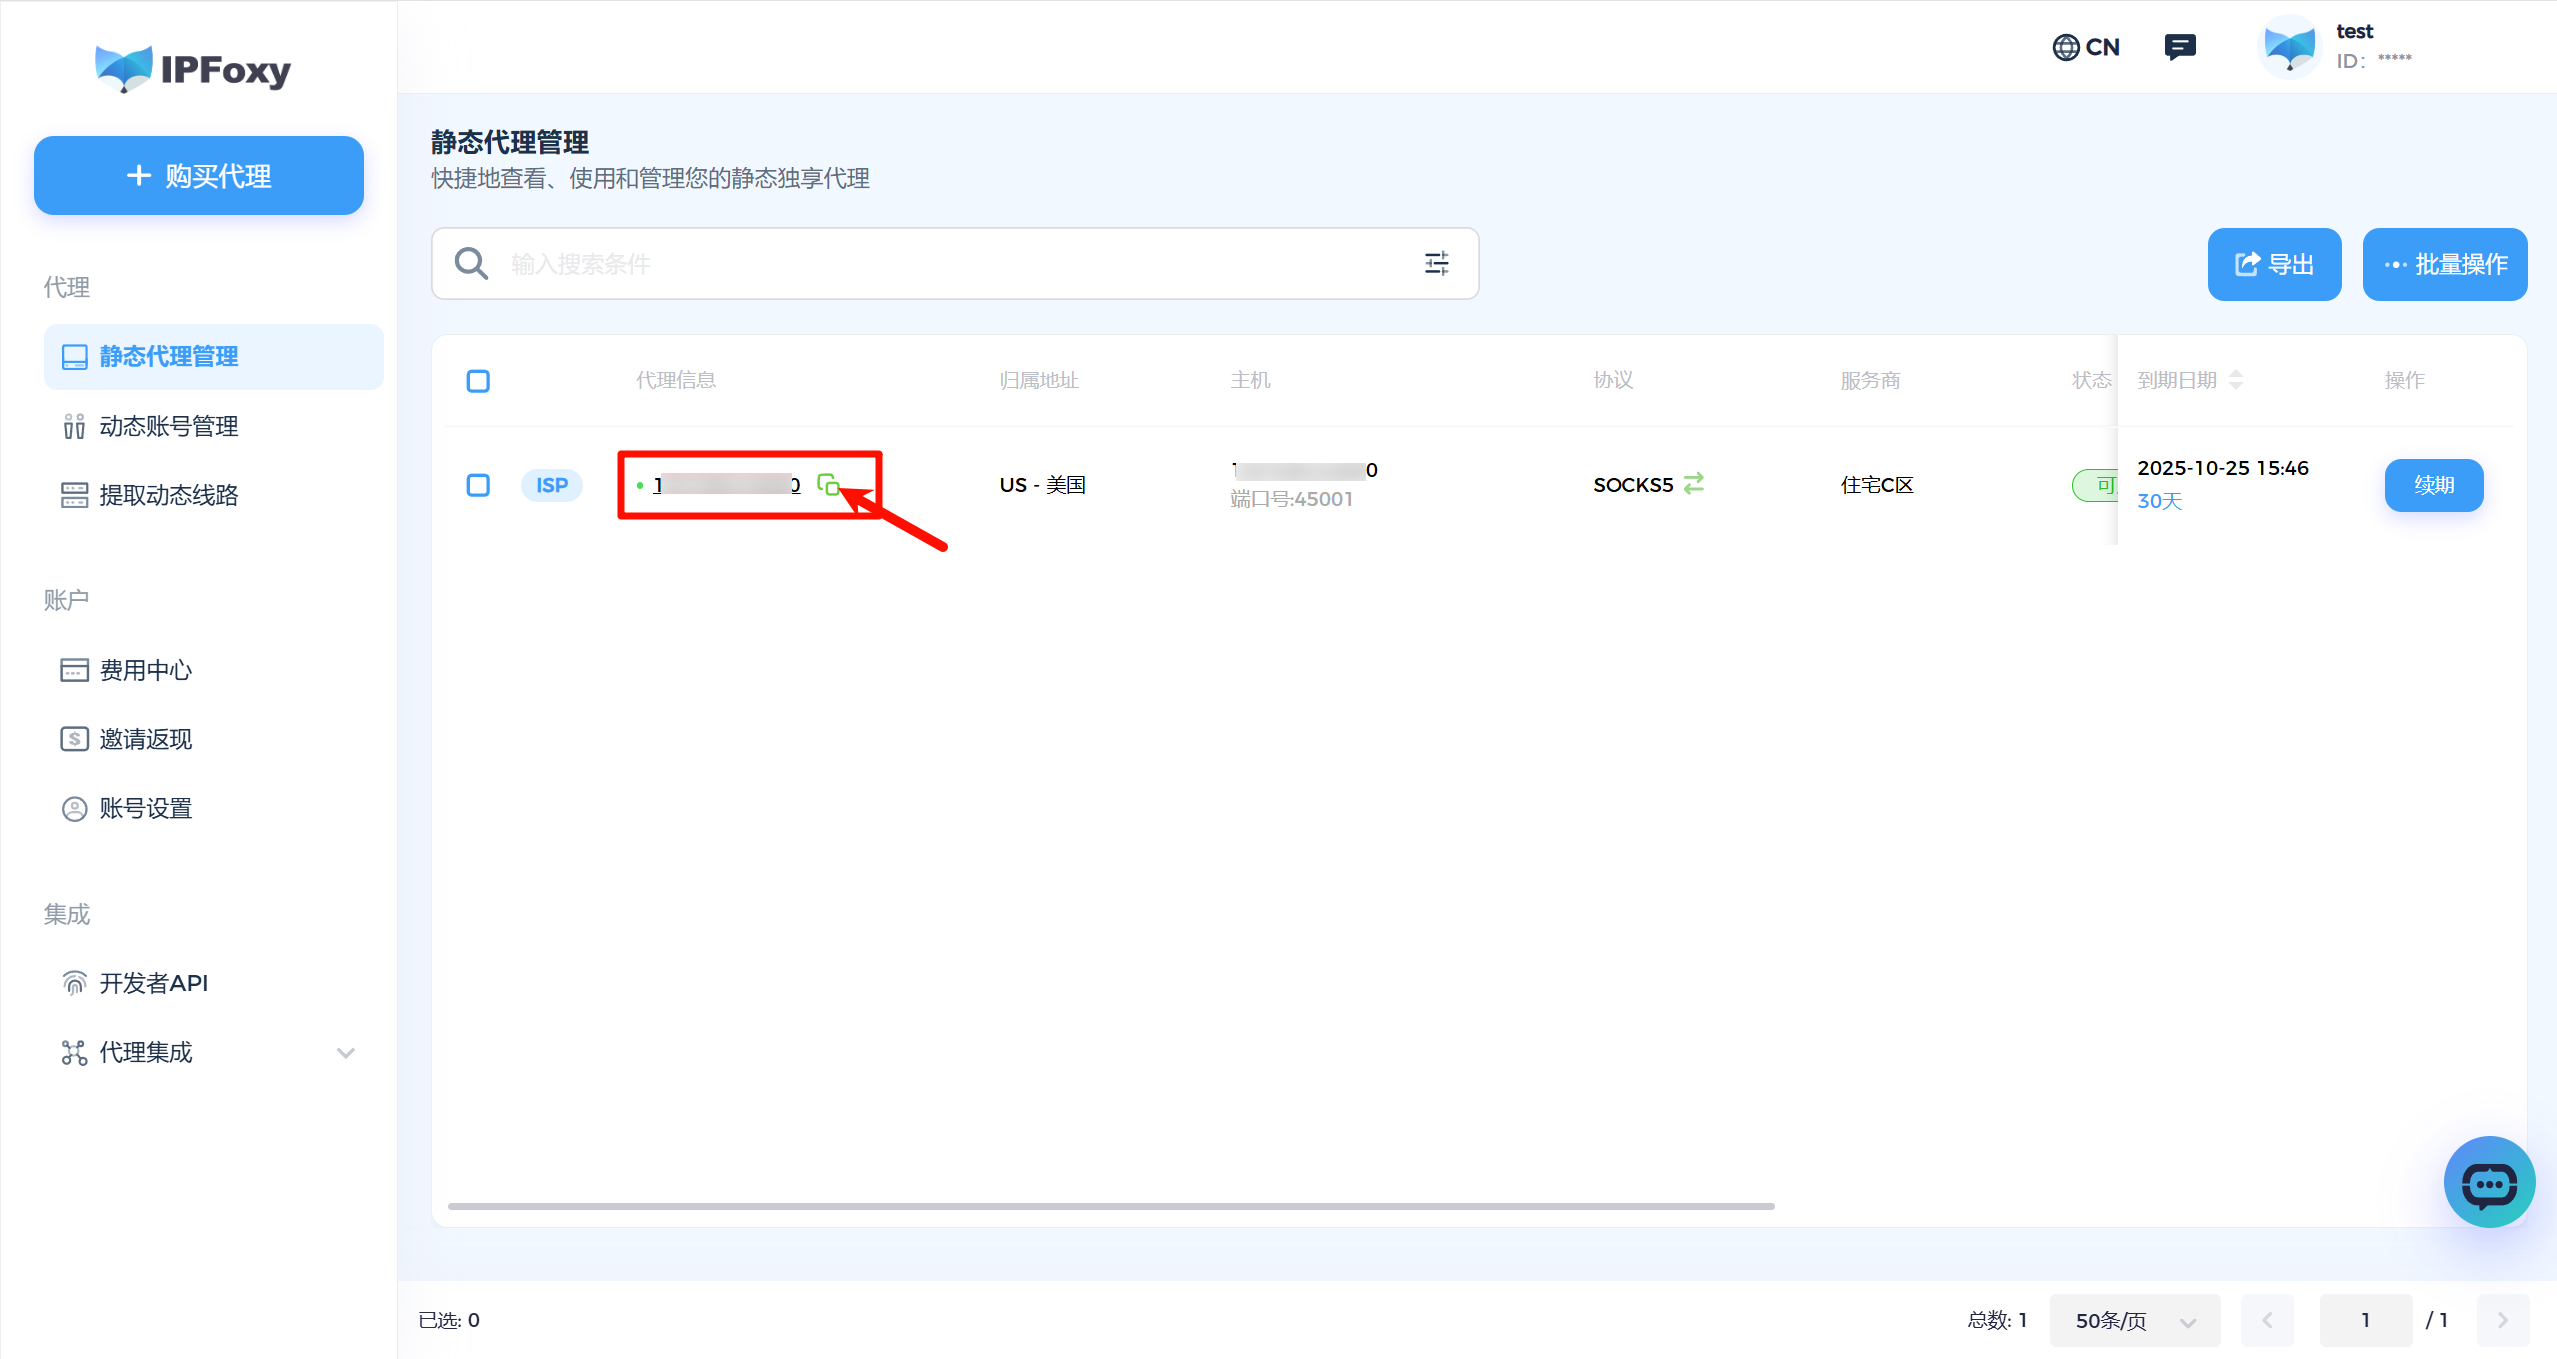The image size is (2557, 1359).
Task: Toggle the select-all checkbox in table header
Action: point(478,381)
